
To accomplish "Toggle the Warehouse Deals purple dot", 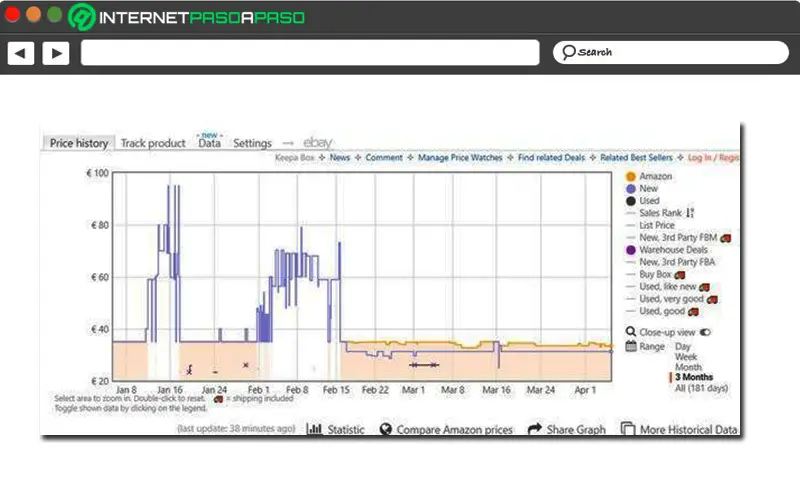I will pyautogui.click(x=631, y=250).
